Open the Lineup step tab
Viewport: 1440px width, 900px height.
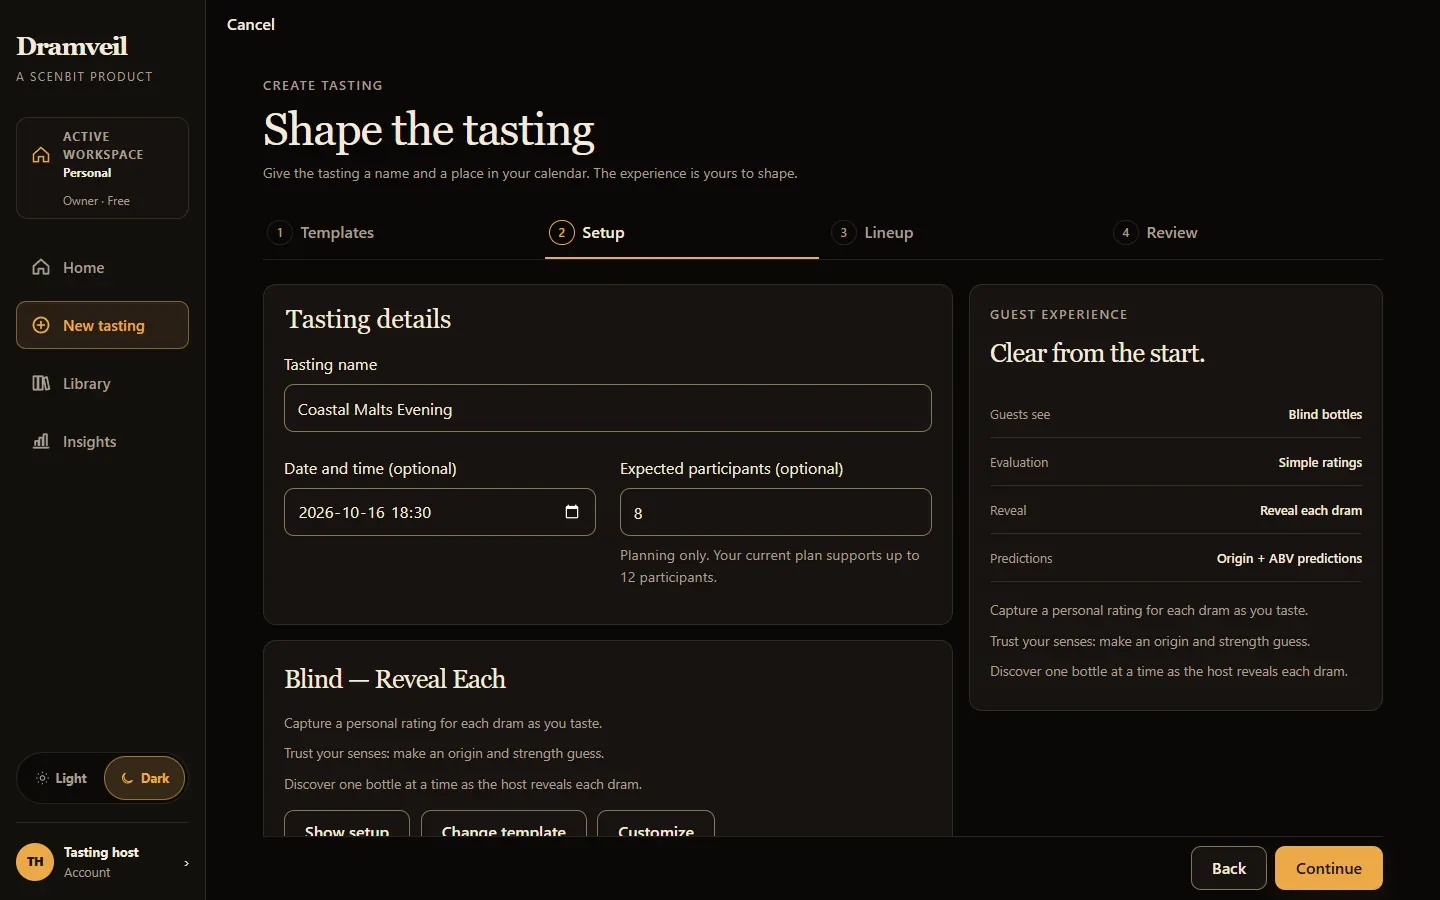(964, 232)
